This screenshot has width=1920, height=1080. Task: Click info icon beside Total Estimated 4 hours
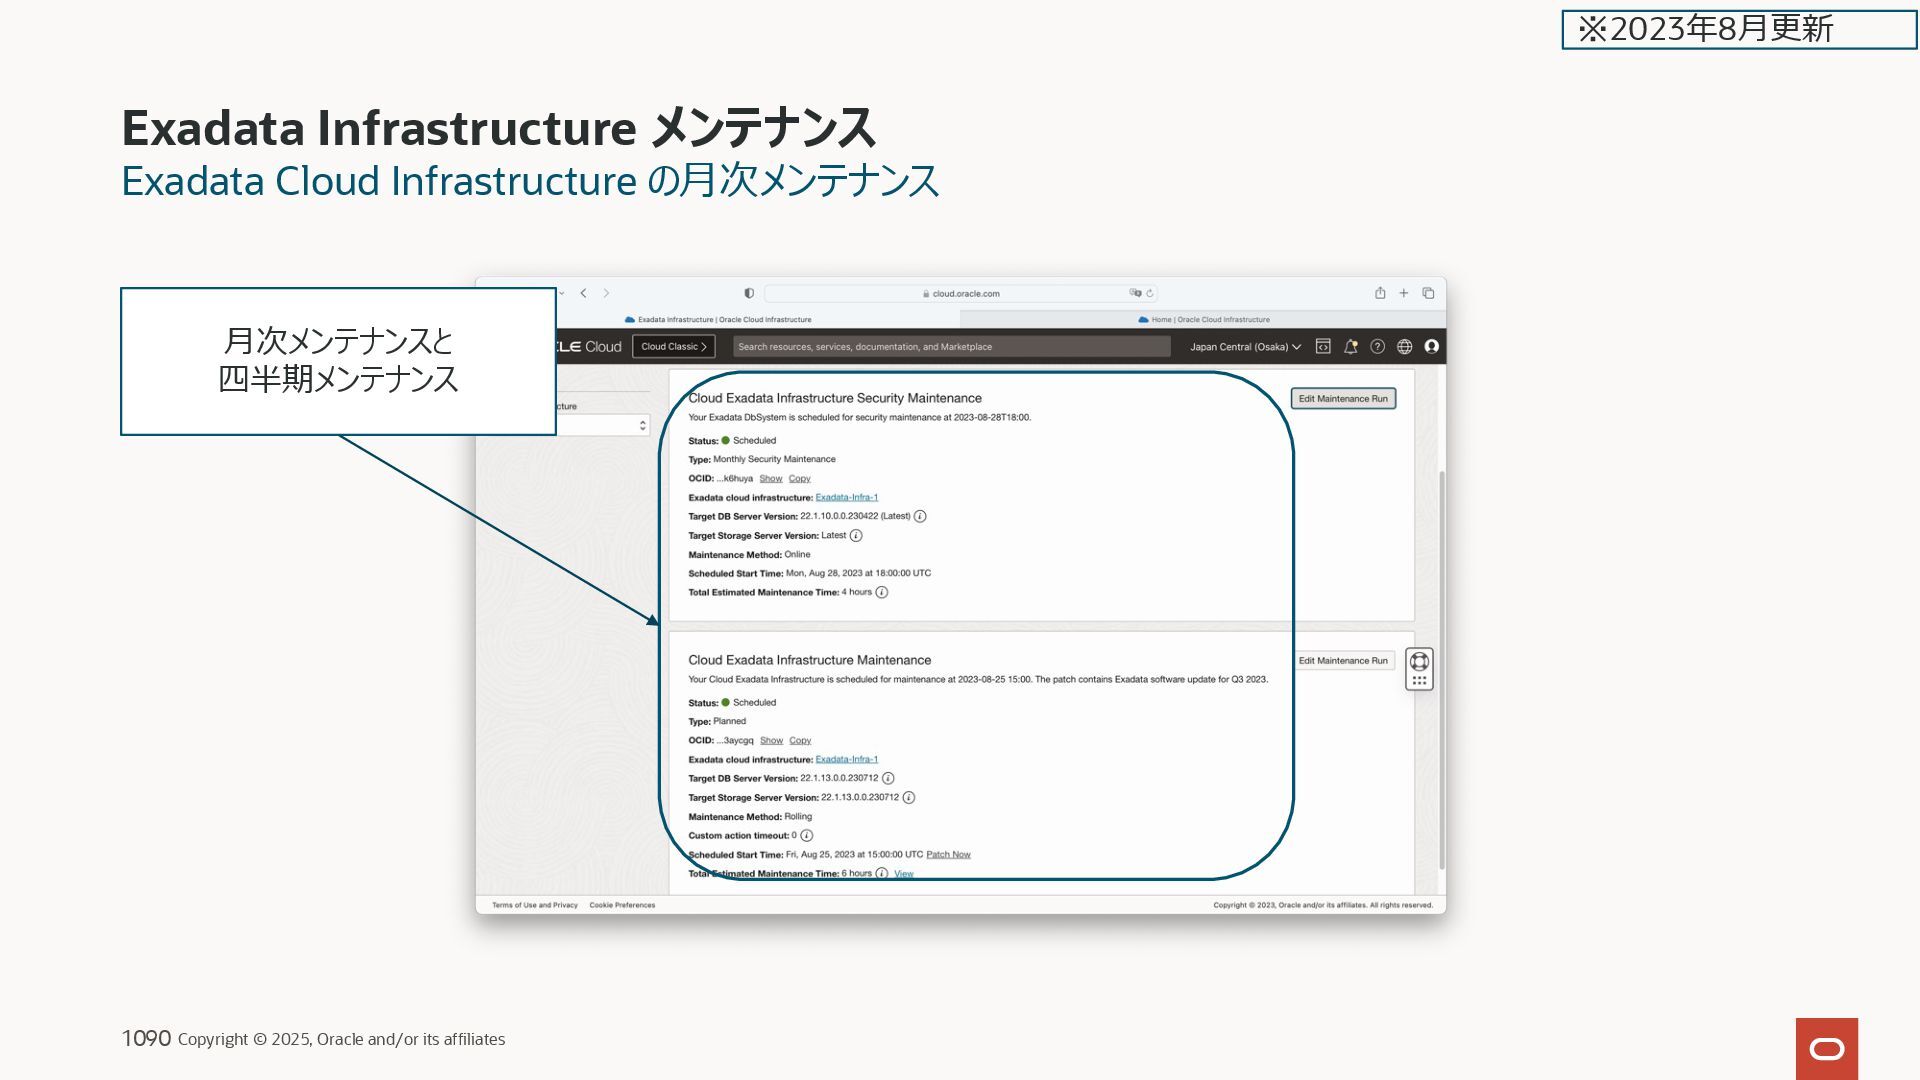click(881, 593)
